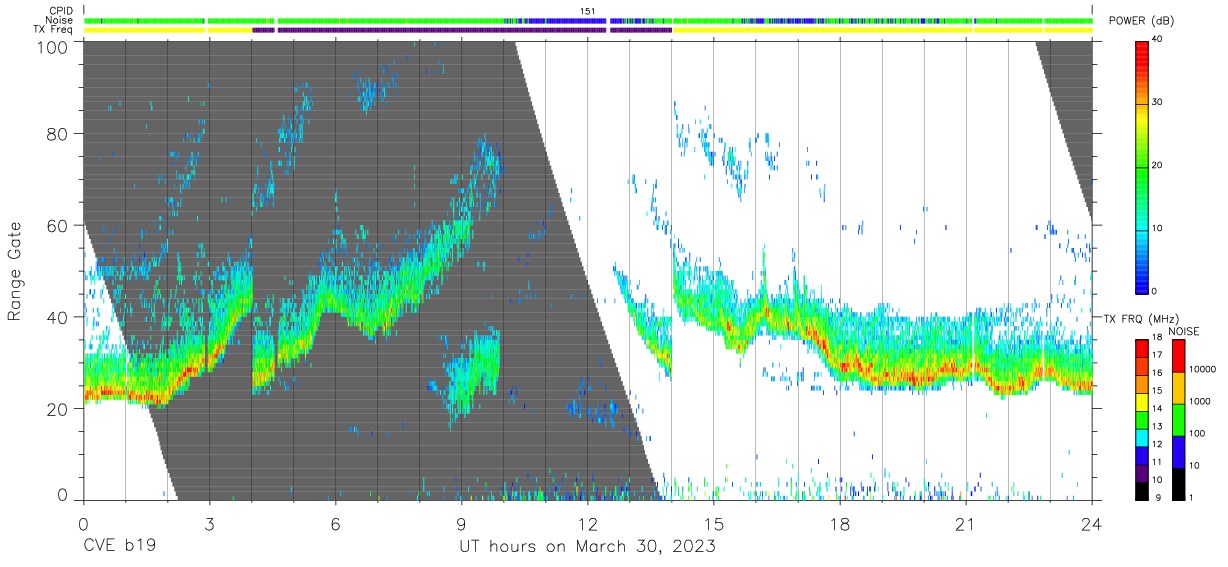This screenshot has height=567, width=1228.
Task: Click the yellow TX FRQ legend block
Action: tap(1142, 402)
